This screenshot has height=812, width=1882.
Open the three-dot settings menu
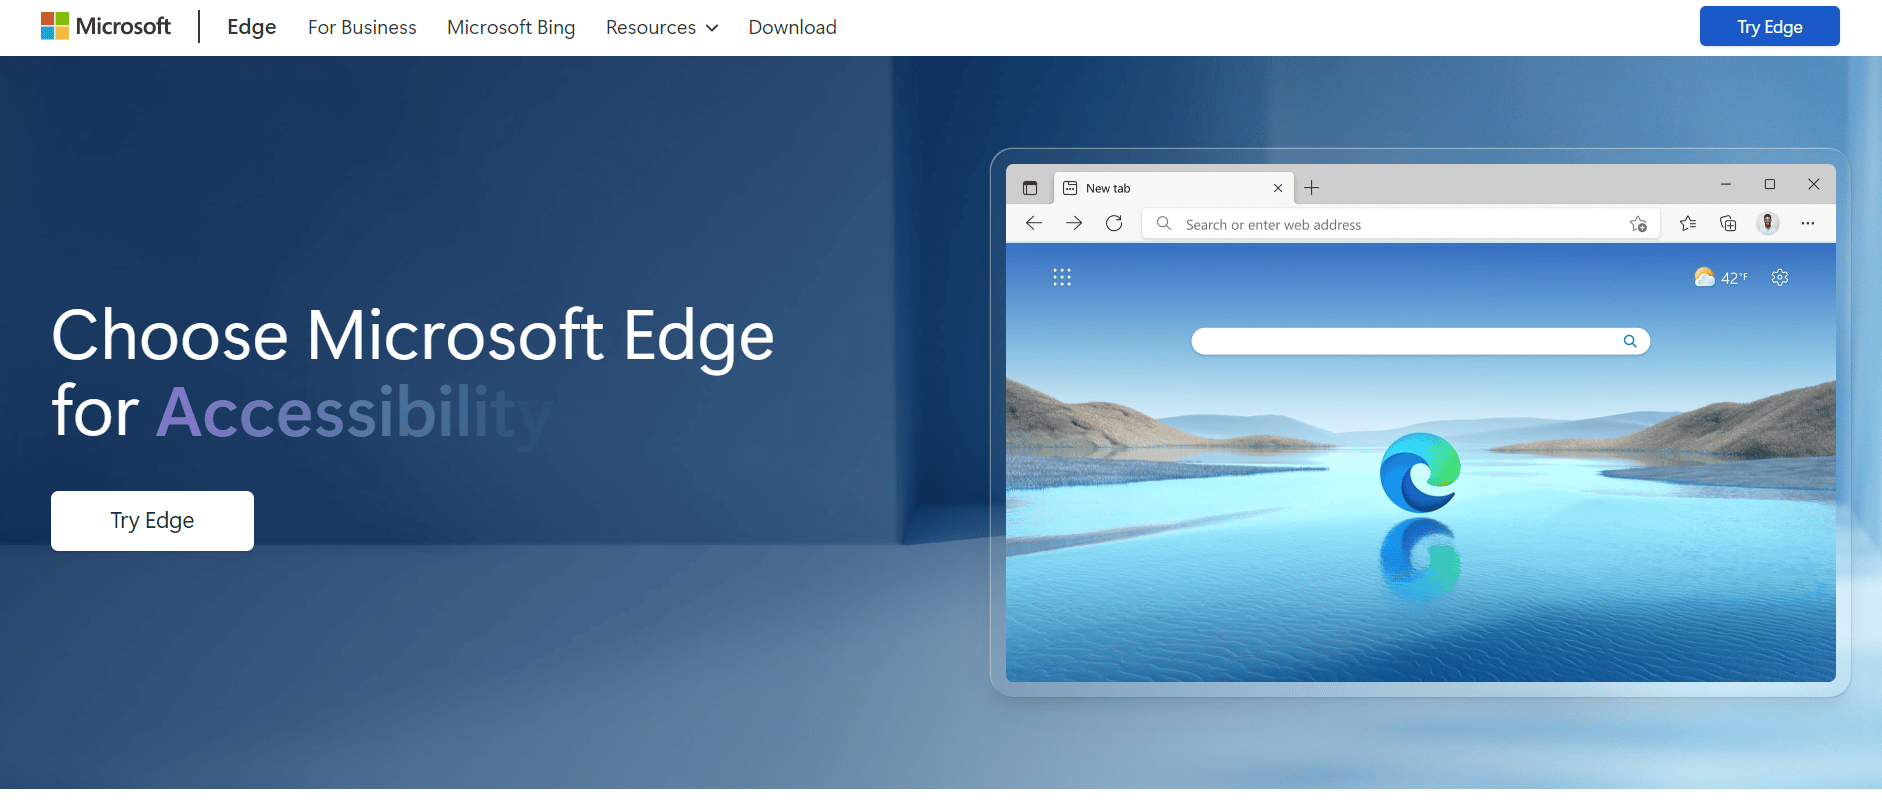click(1808, 223)
